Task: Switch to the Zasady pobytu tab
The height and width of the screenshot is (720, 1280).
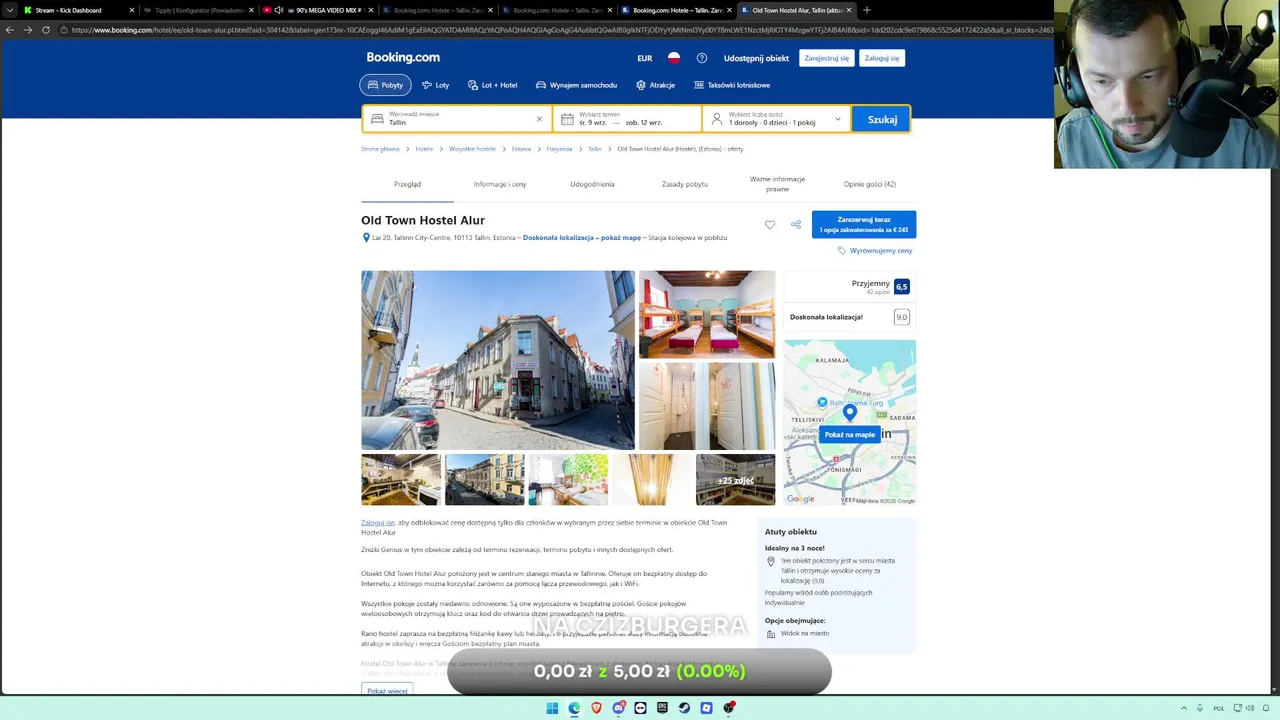Action: 684,184
